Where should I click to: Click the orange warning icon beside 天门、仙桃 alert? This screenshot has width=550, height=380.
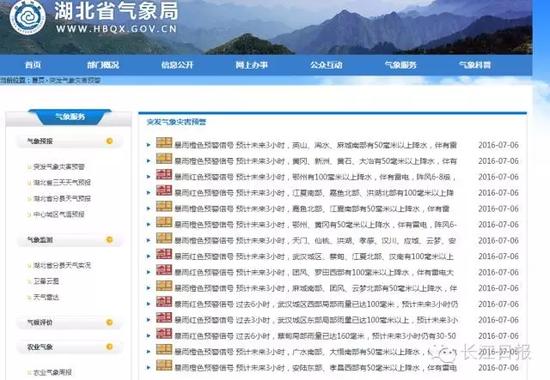tap(164, 238)
